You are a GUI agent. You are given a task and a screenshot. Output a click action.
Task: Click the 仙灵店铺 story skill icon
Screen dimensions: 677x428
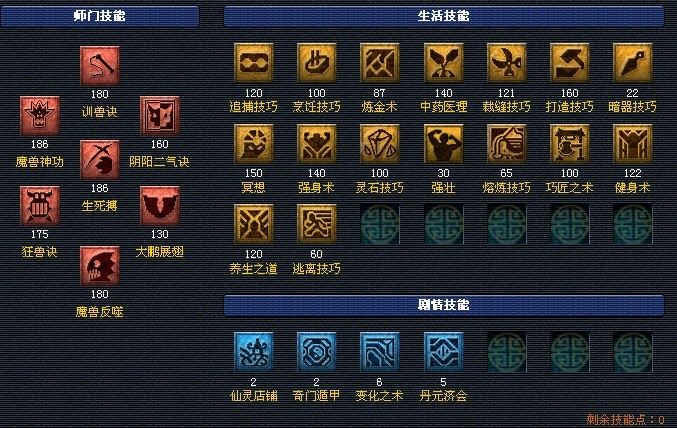254,352
